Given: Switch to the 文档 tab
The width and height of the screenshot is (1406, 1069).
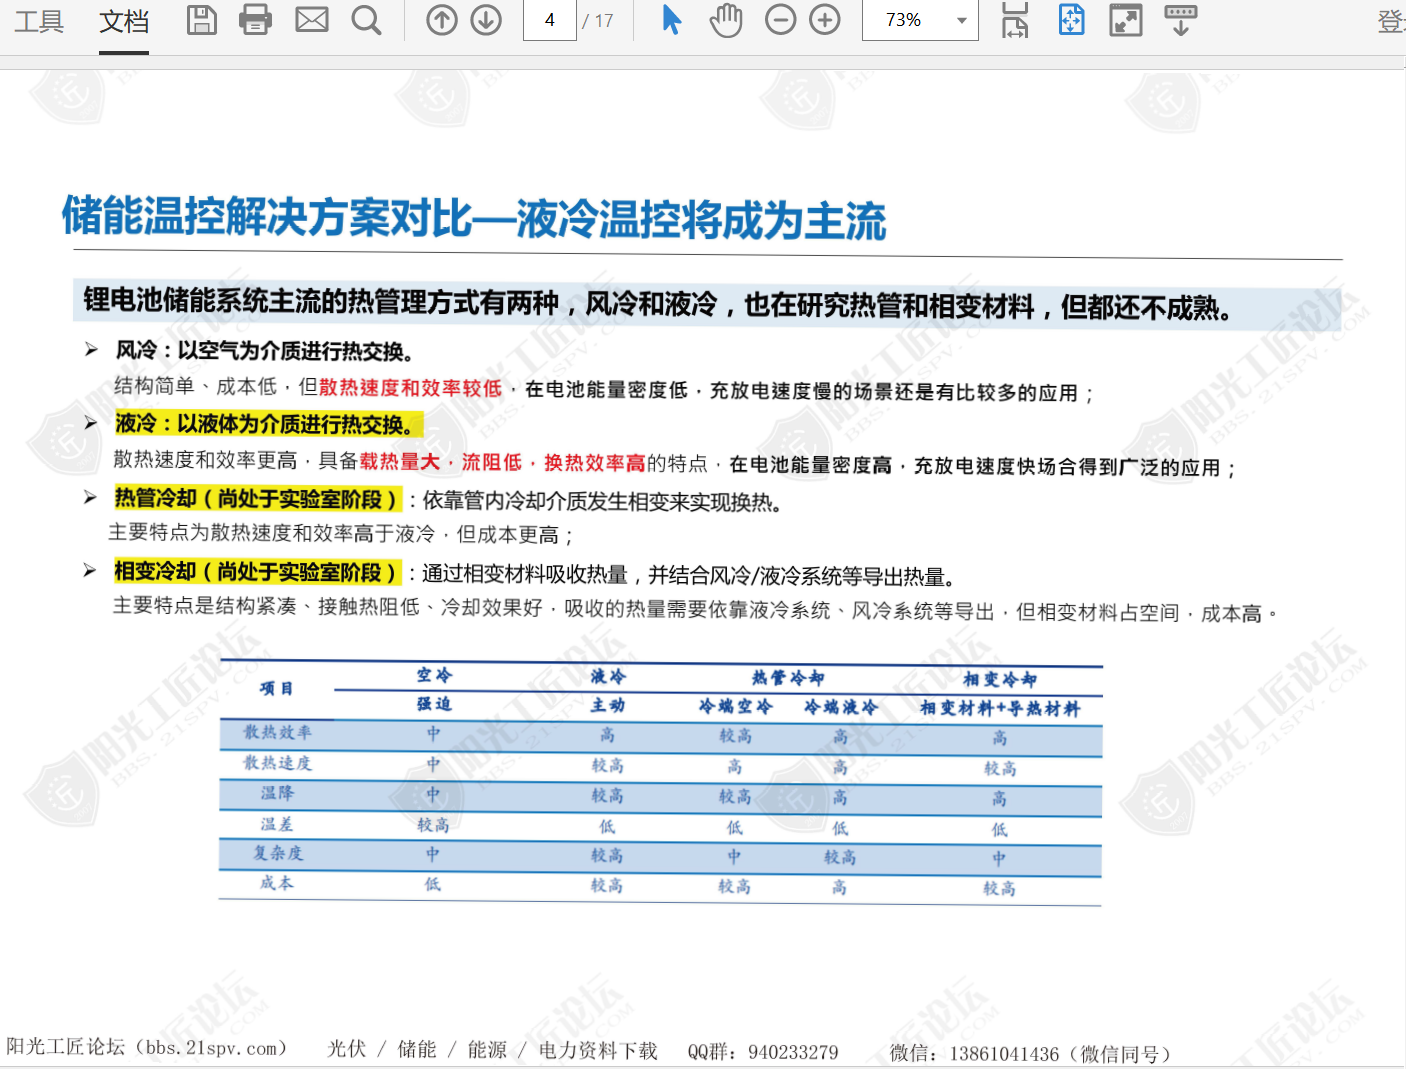Looking at the screenshot, I should click(x=124, y=21).
